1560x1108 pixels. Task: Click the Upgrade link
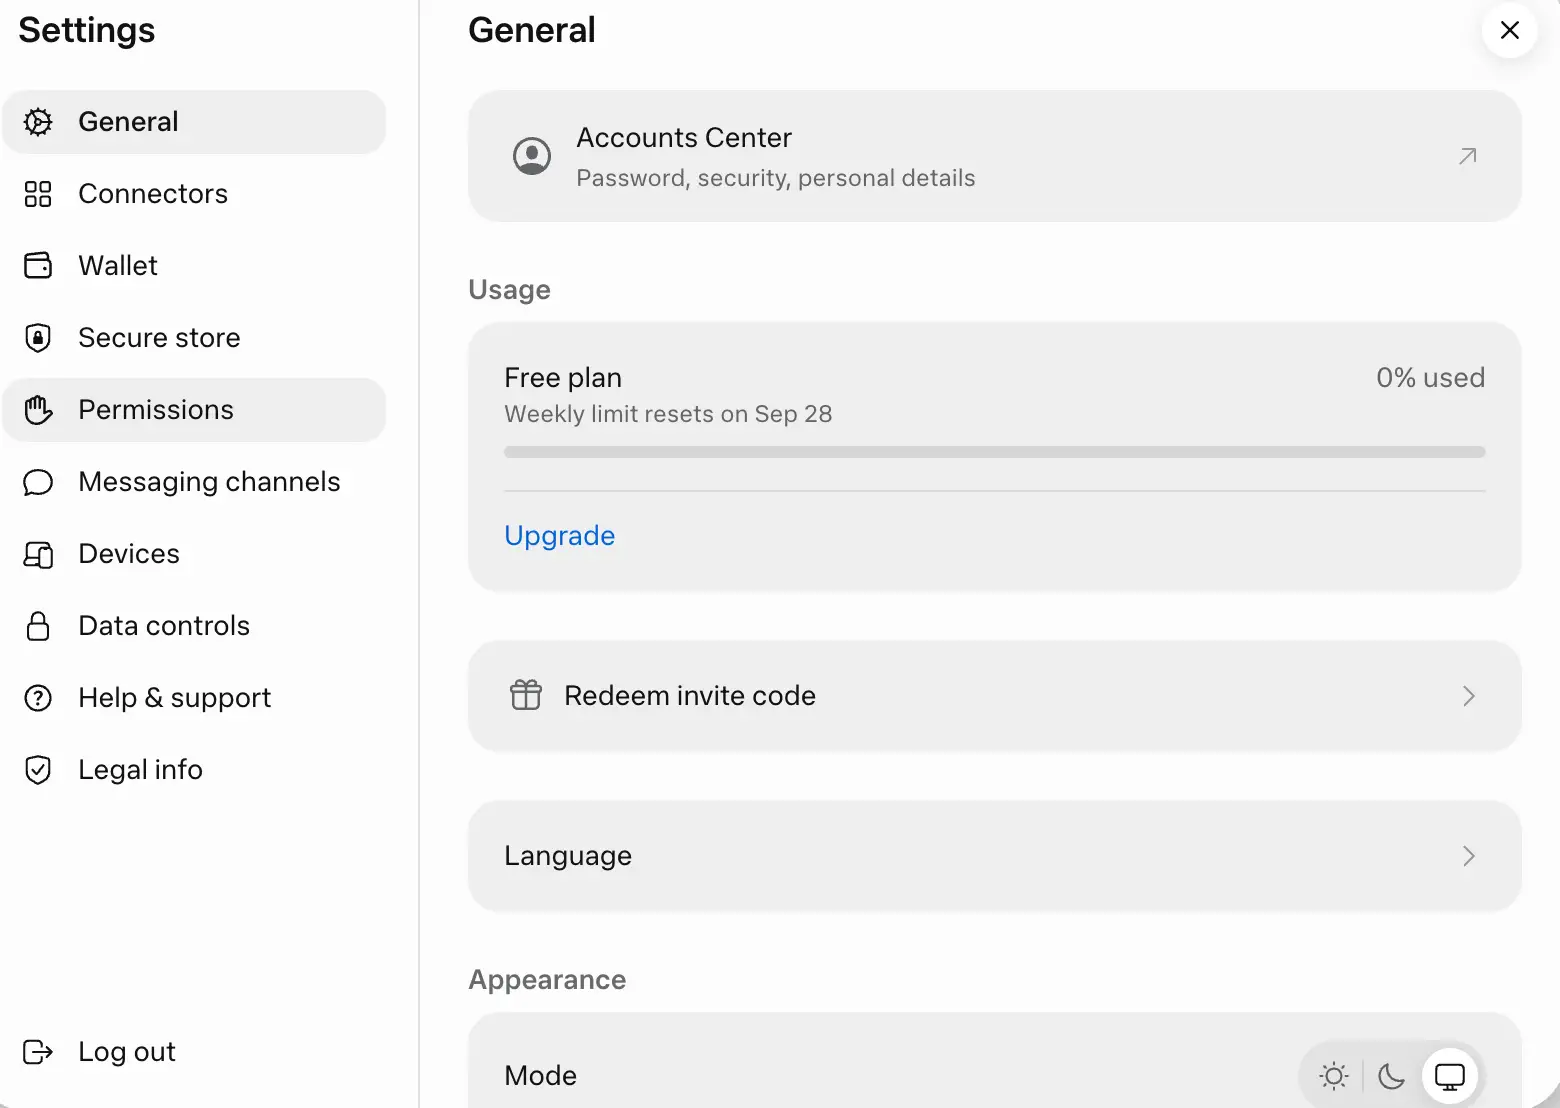click(560, 536)
